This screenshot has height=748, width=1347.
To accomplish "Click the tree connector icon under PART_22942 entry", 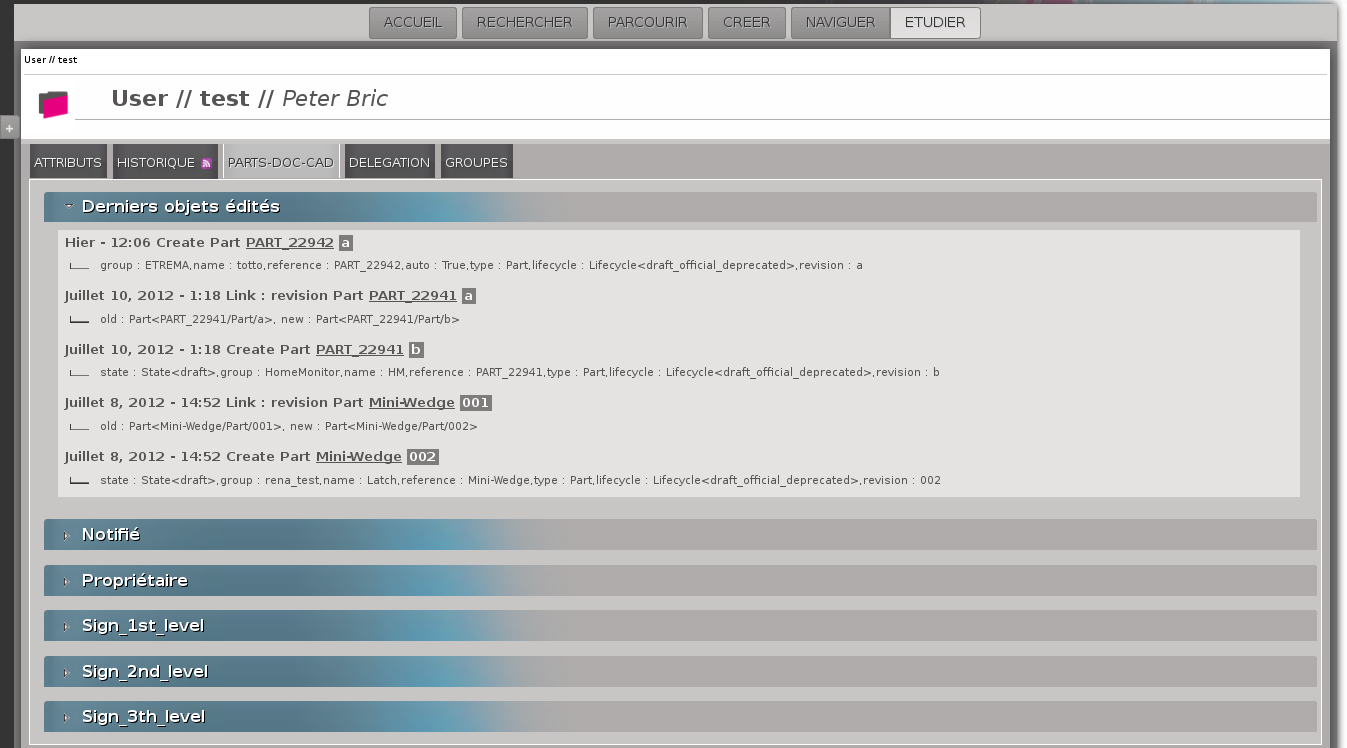I will [79, 266].
